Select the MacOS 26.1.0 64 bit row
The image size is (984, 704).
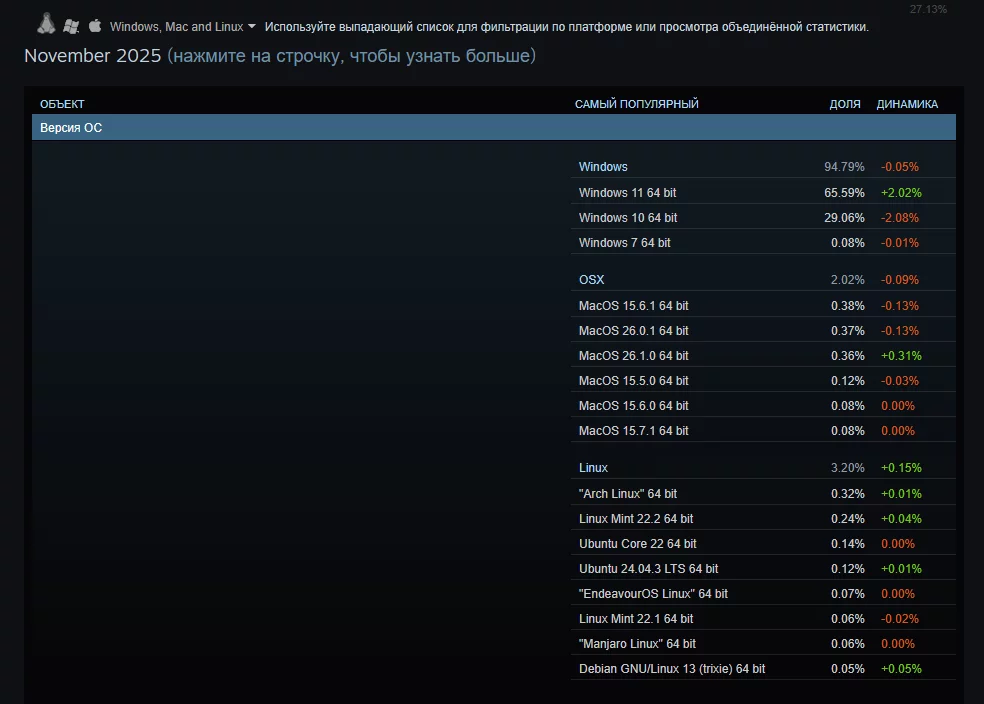(633, 356)
